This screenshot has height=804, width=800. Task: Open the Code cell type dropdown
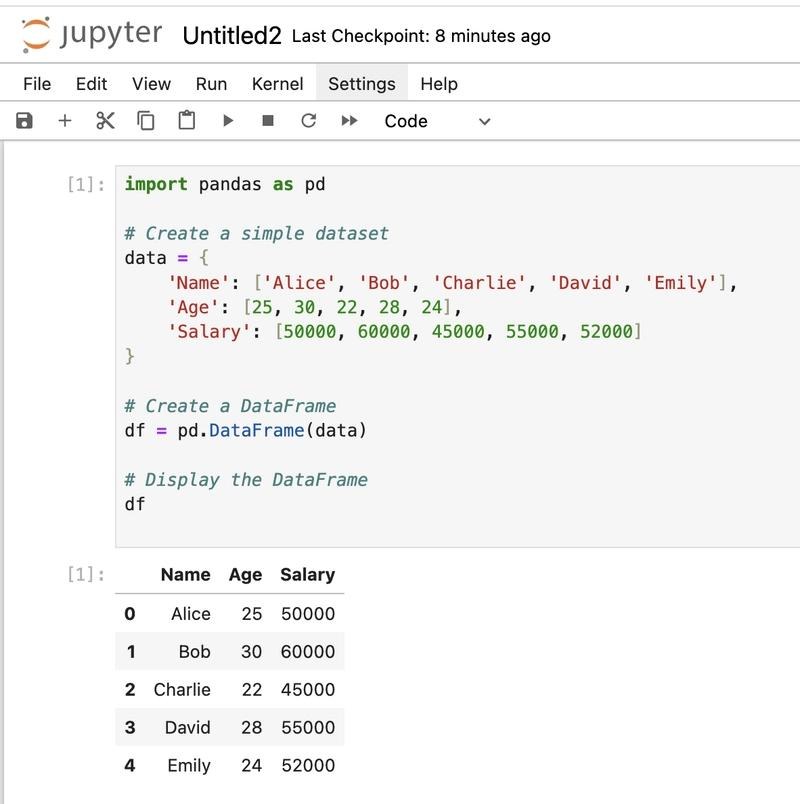[x=437, y=122]
